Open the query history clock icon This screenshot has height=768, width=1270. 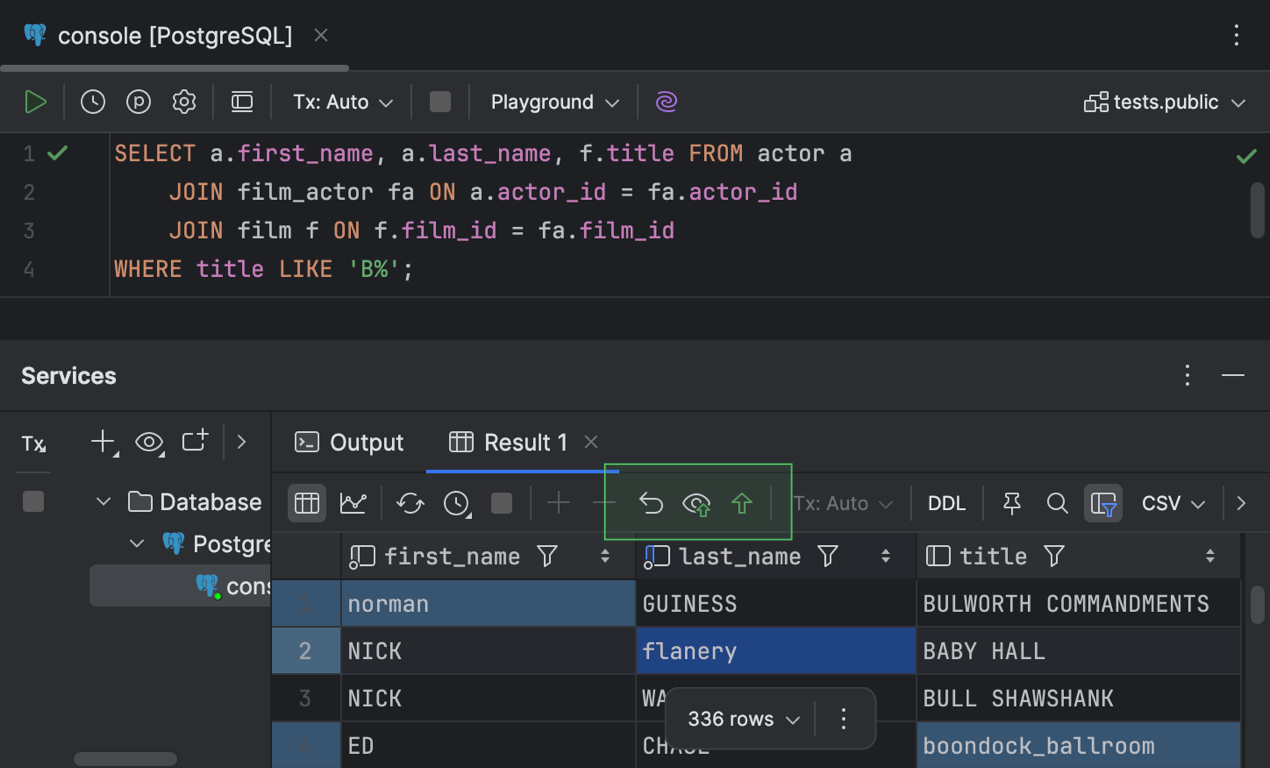click(92, 101)
